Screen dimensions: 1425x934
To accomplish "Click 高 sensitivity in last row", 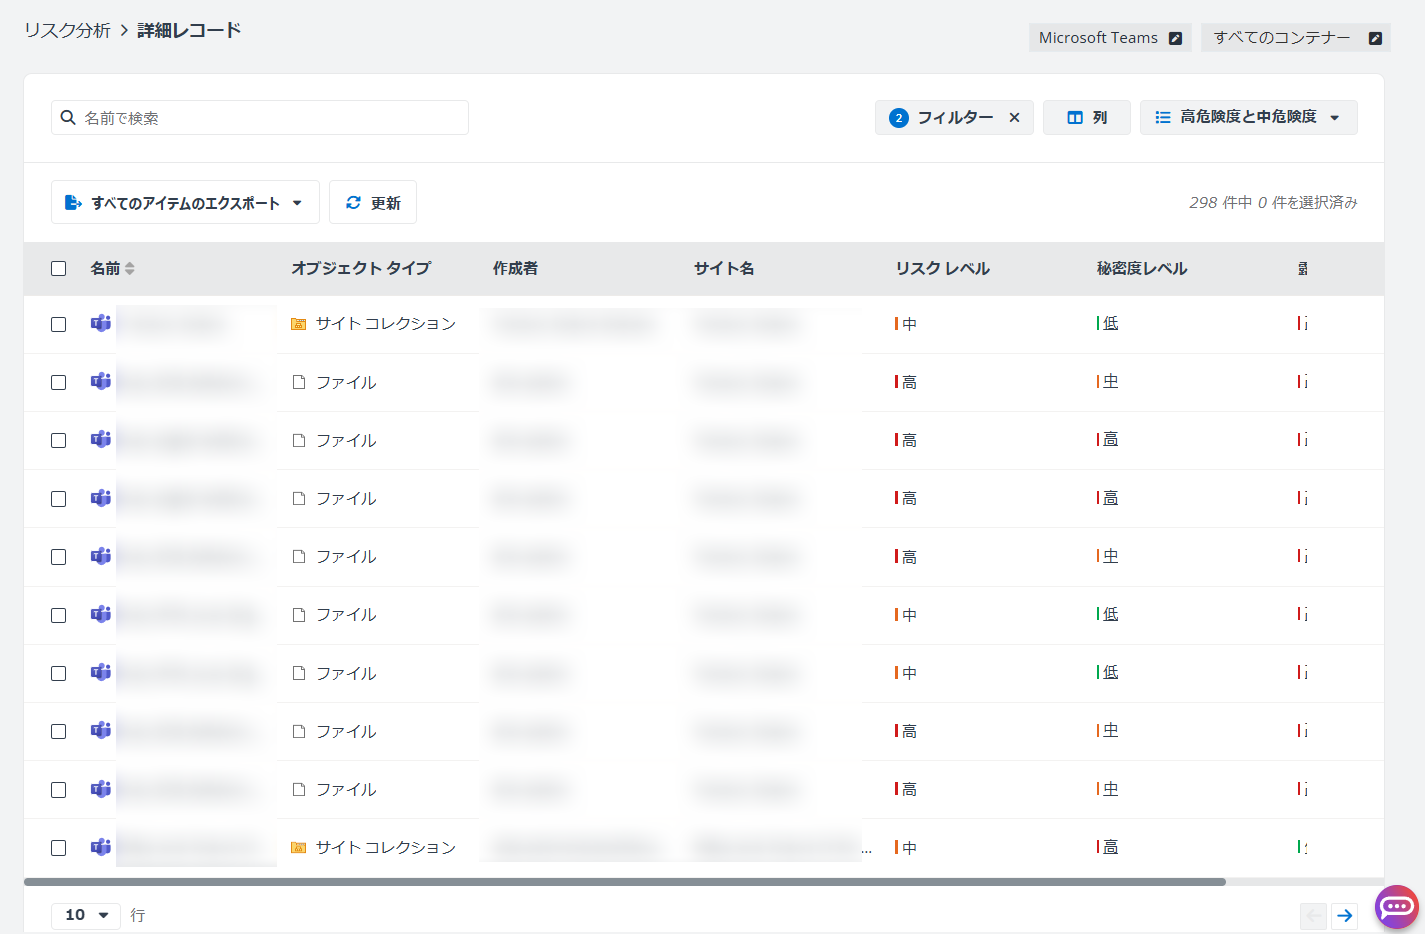I will 1110,847.
